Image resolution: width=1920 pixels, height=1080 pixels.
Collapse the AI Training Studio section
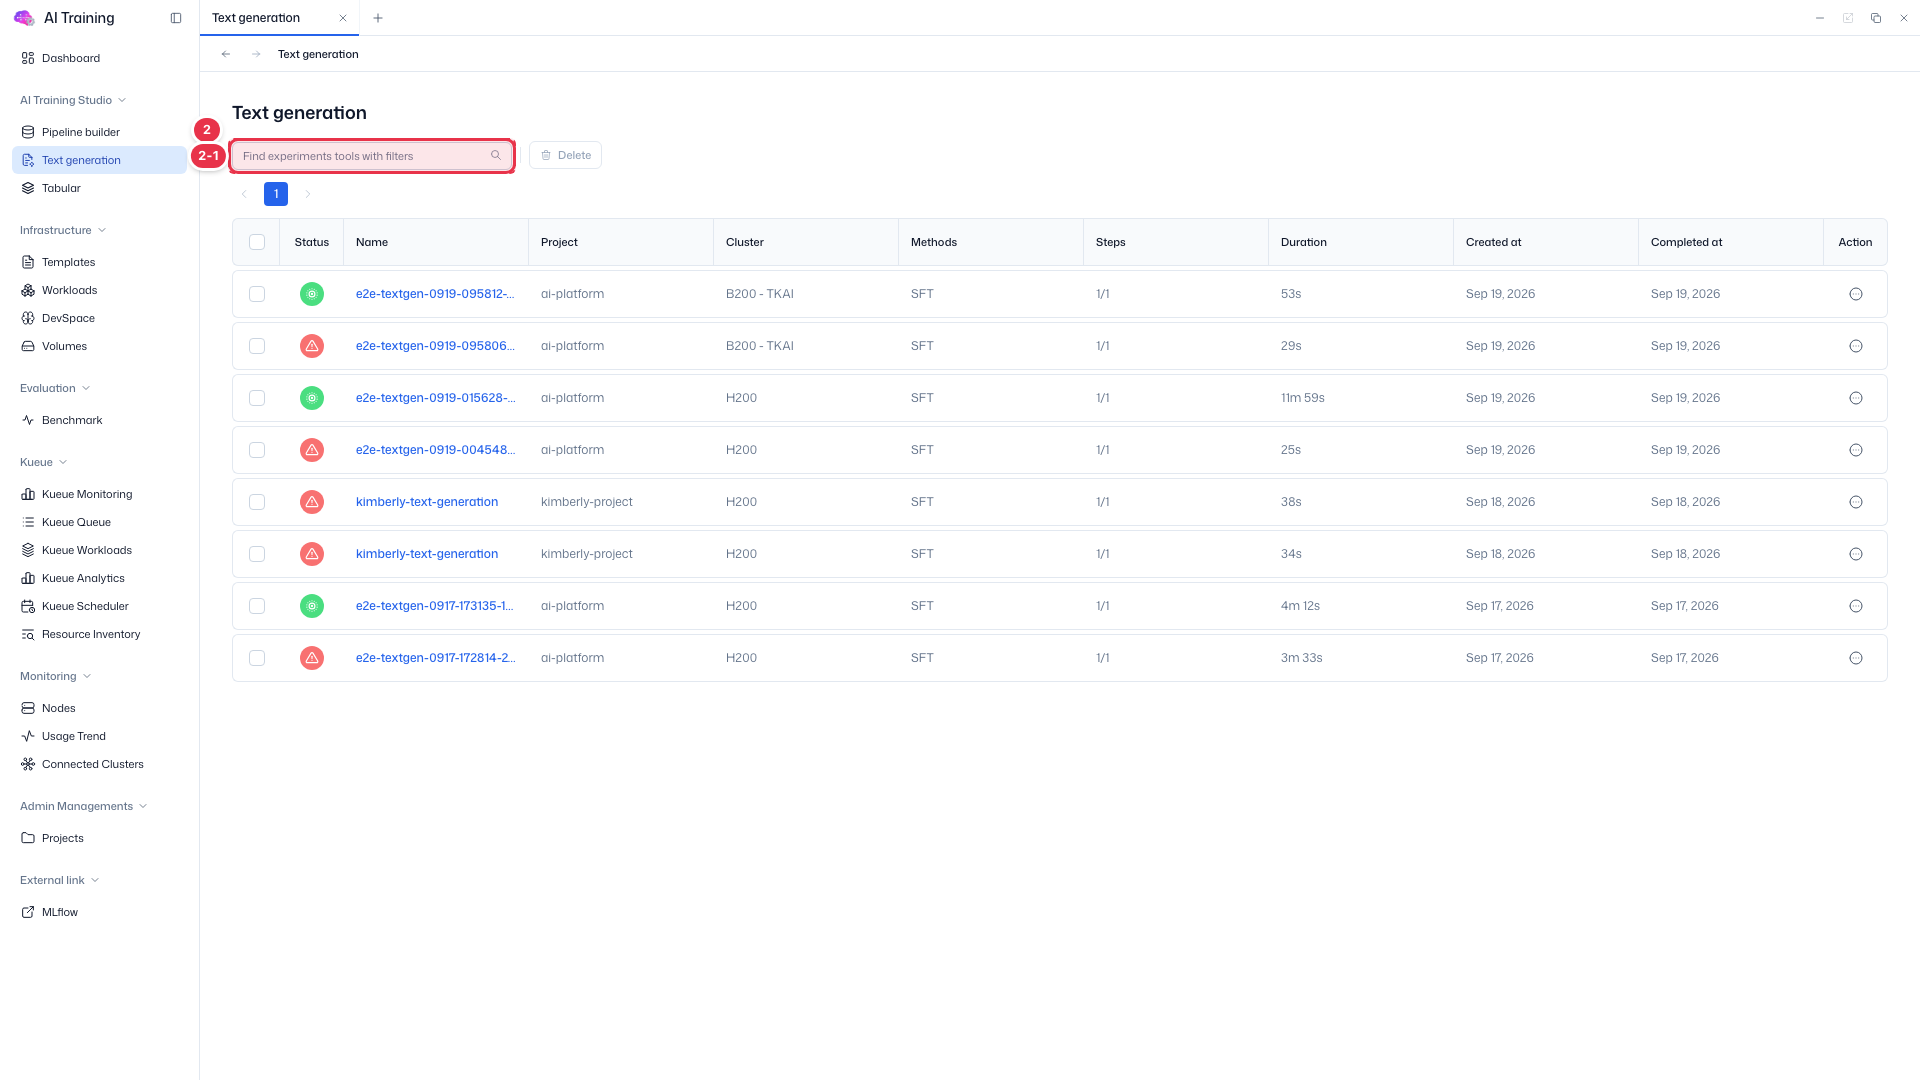click(x=73, y=100)
